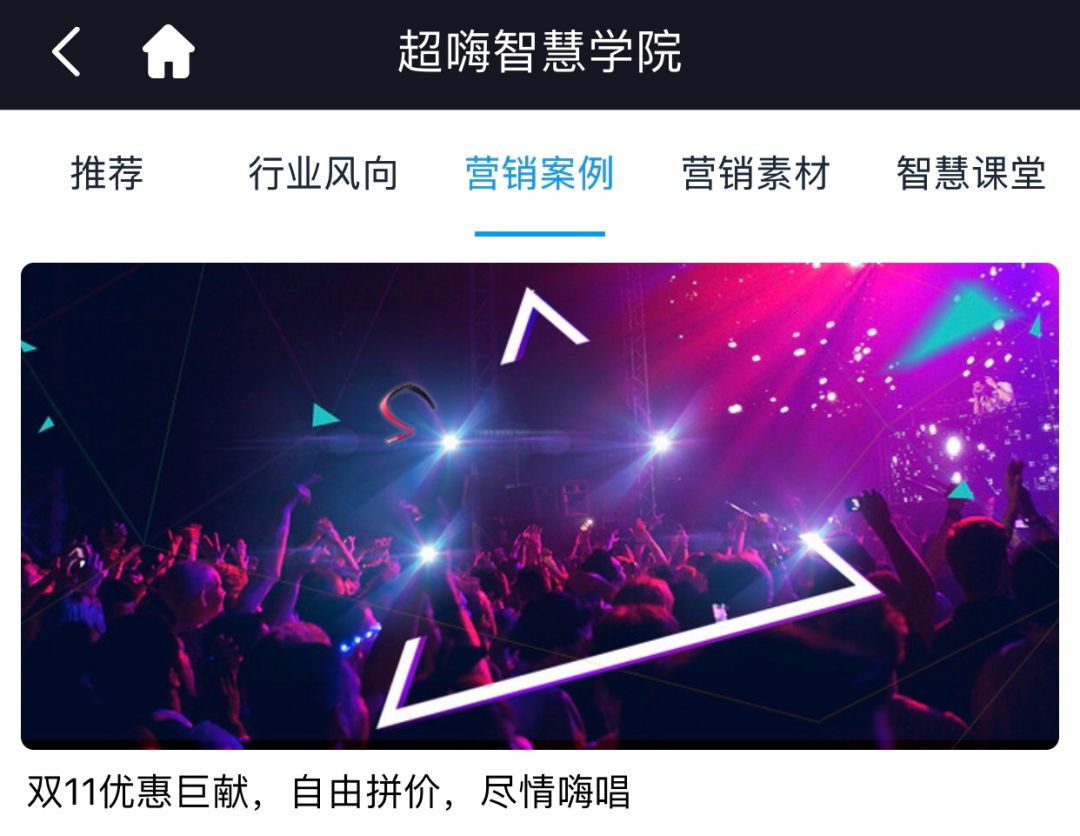Go back using the left arrow icon
Screen dimensions: 1080x836
[66, 52]
